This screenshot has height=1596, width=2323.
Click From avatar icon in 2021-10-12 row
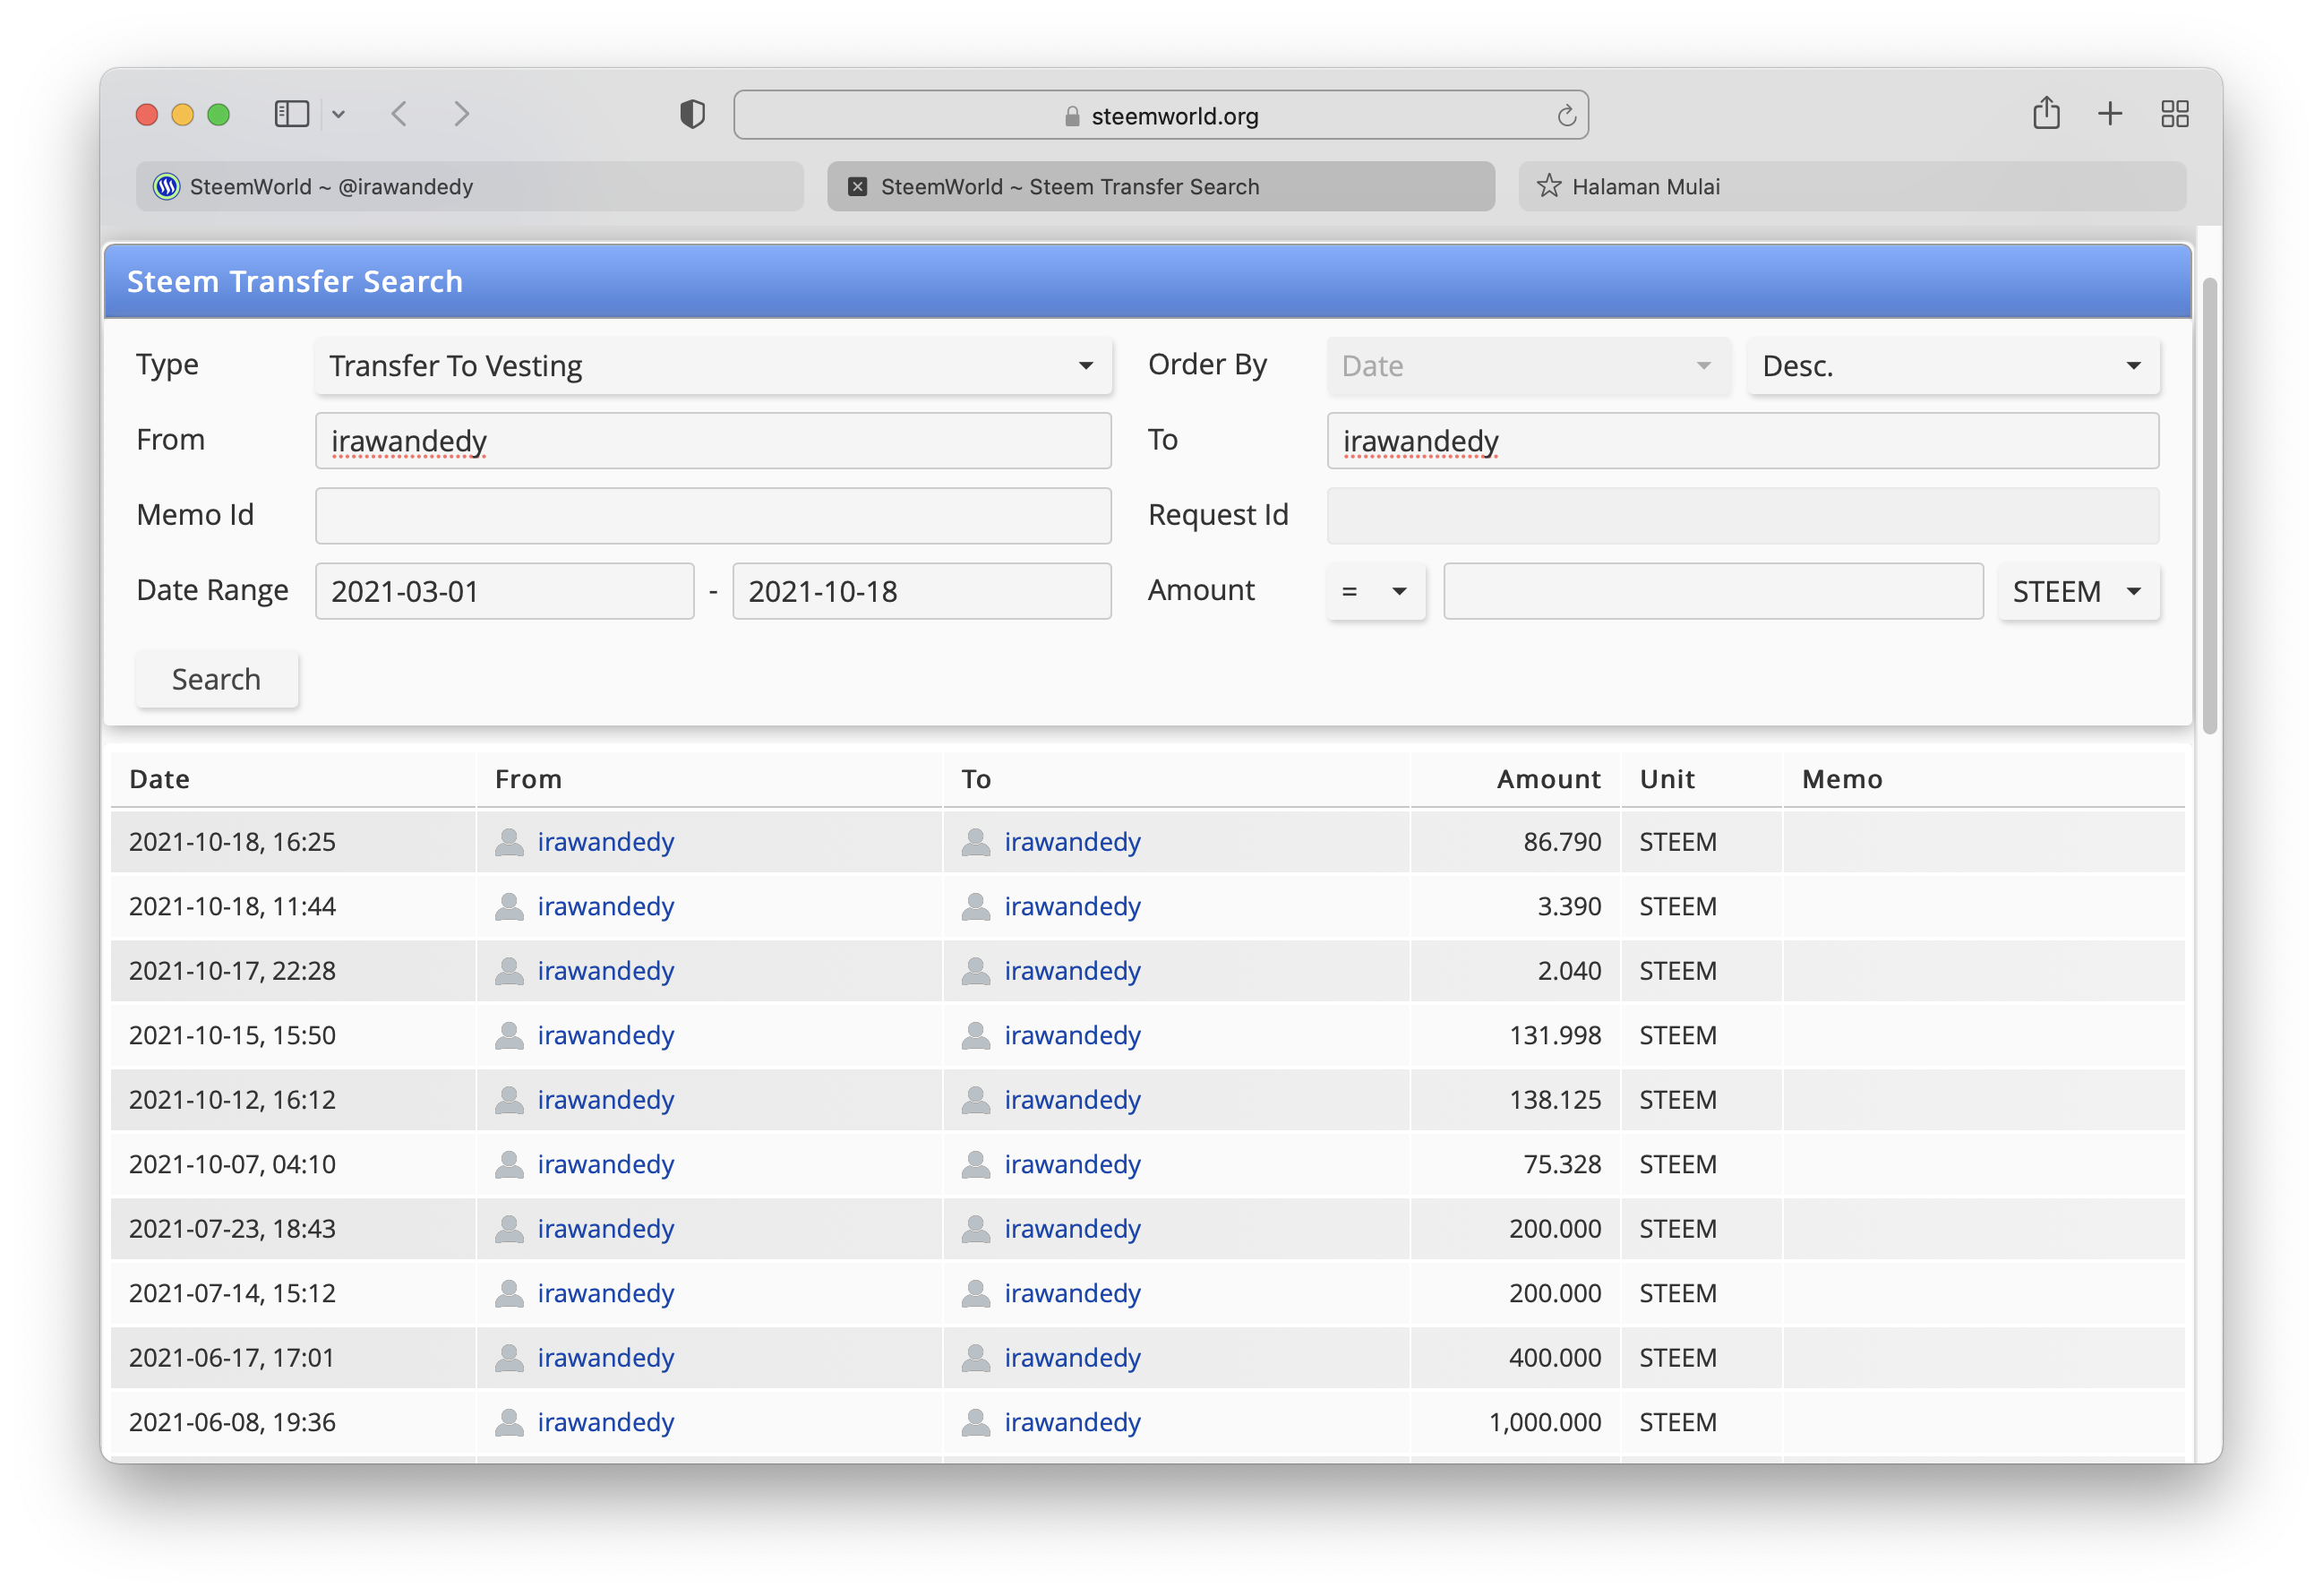point(509,1100)
